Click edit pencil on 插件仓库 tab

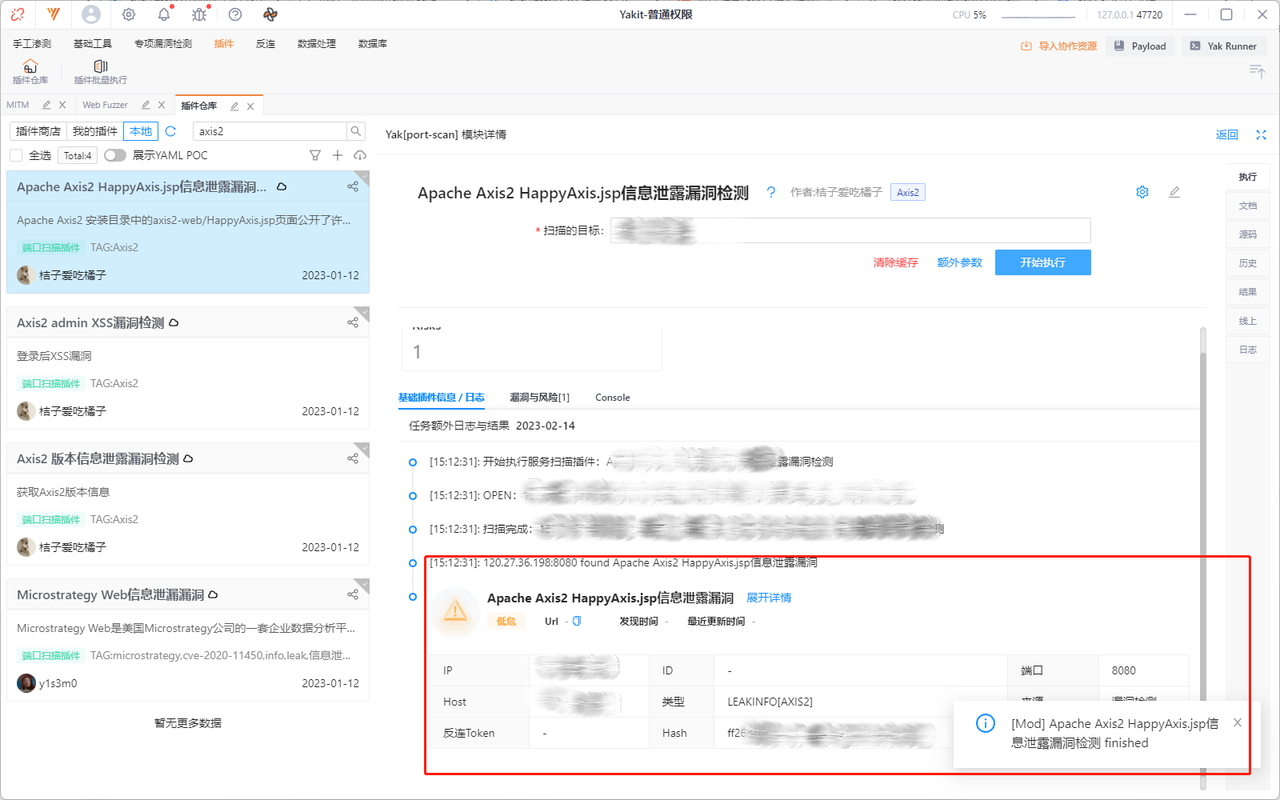point(235,106)
